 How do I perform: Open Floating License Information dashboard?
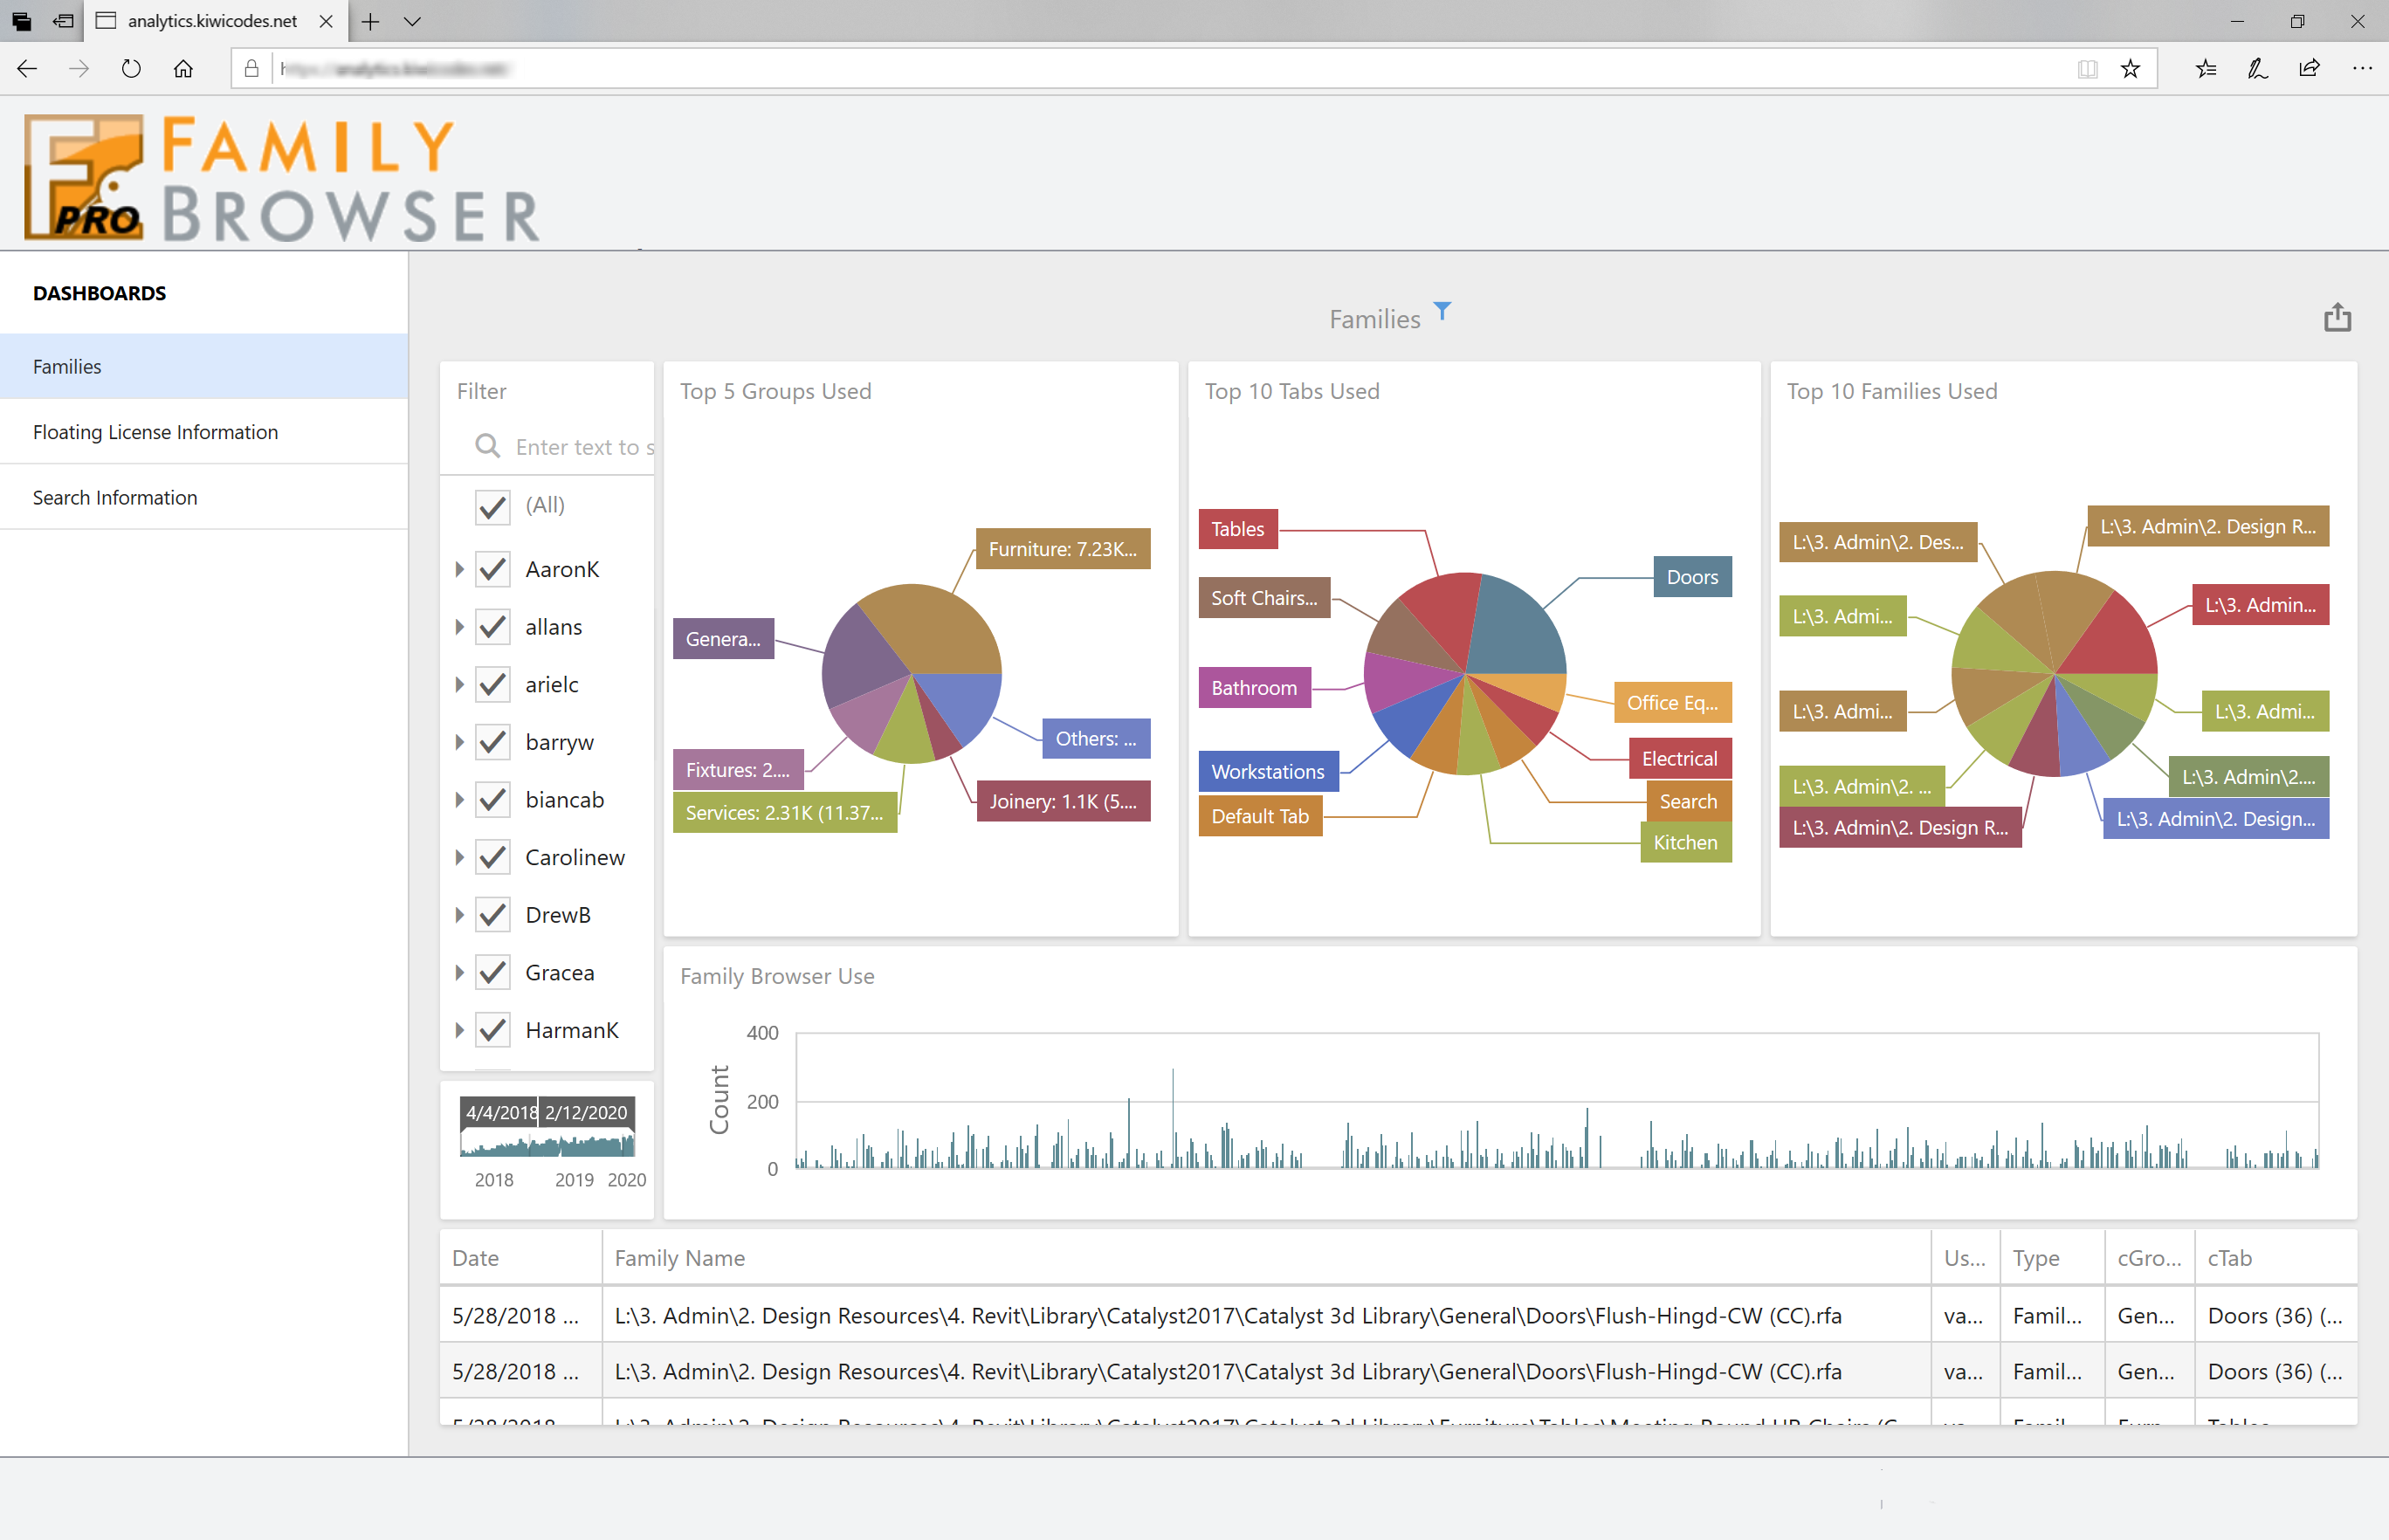pos(155,432)
